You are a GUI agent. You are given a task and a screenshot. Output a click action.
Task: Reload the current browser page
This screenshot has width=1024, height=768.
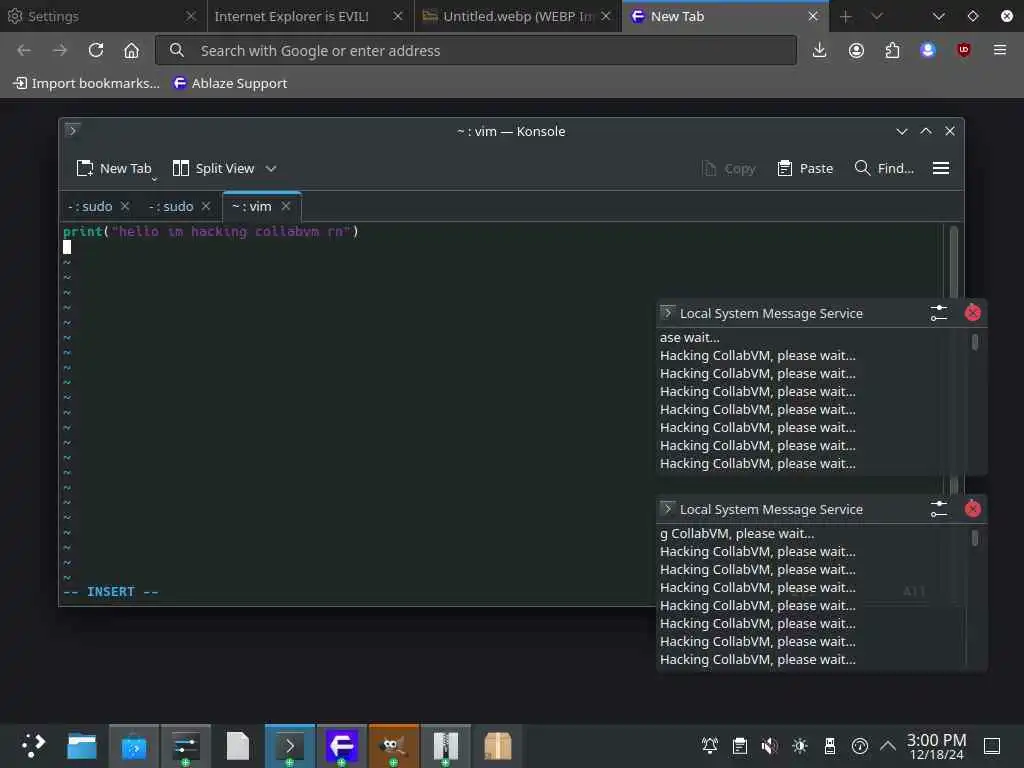tap(96, 50)
